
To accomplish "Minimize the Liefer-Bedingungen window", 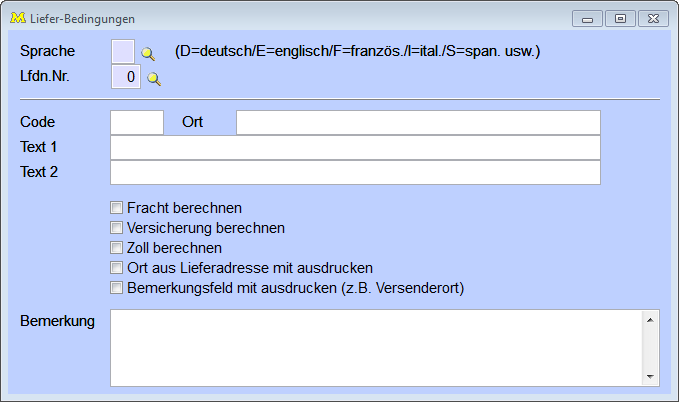I will (x=588, y=18).
